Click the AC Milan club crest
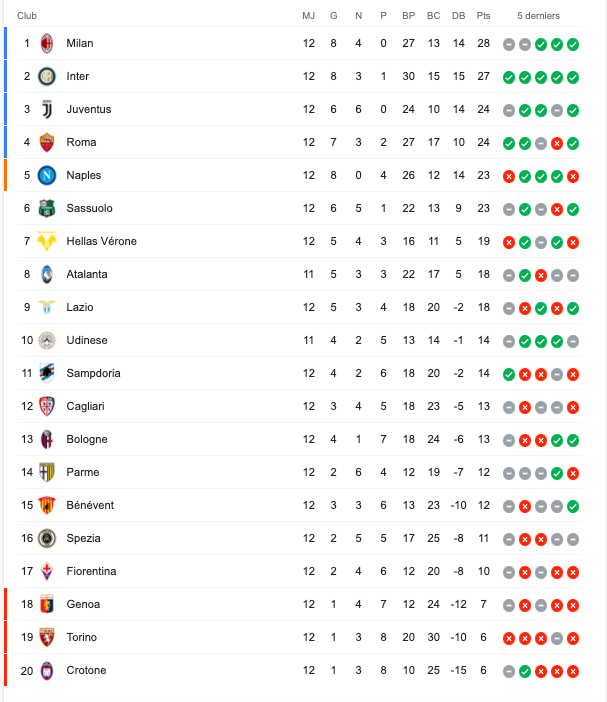607x702 pixels. click(47, 43)
